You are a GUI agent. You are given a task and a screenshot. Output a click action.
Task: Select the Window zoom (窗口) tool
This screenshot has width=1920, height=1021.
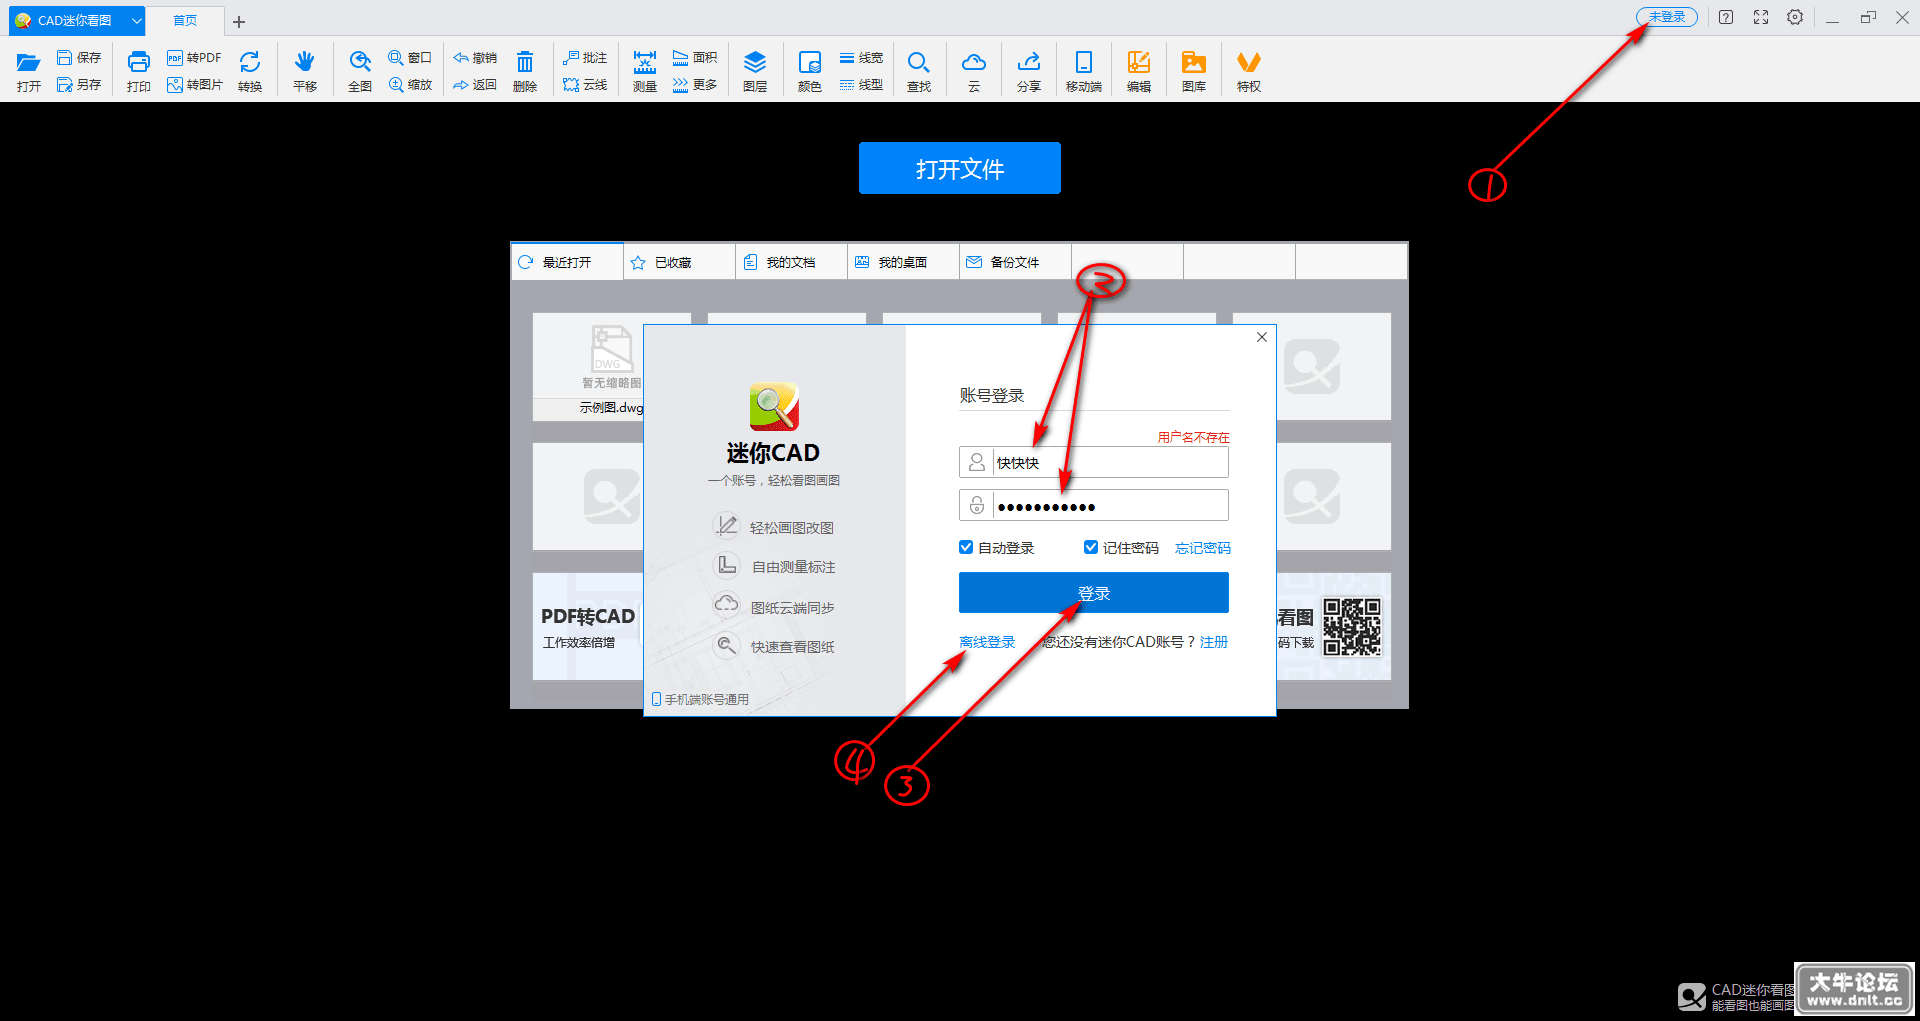pyautogui.click(x=410, y=58)
